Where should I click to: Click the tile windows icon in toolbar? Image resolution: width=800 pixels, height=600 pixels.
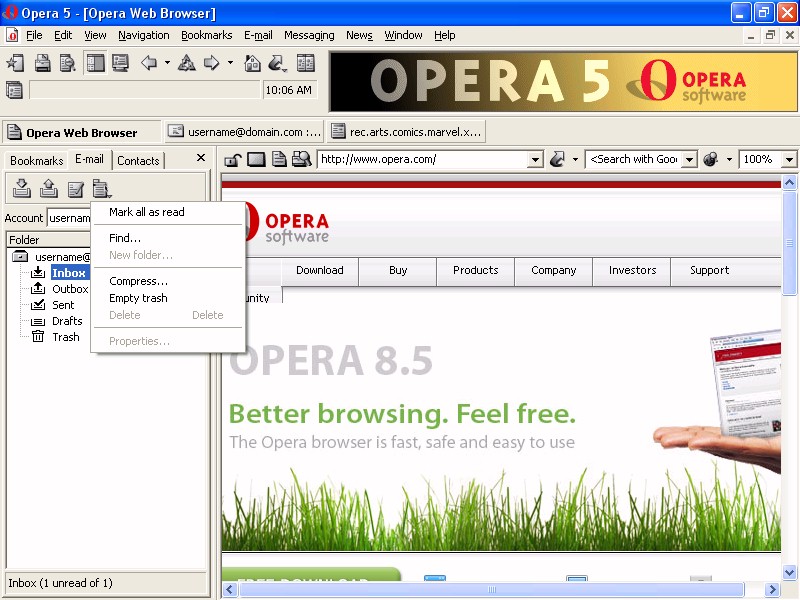(x=306, y=63)
